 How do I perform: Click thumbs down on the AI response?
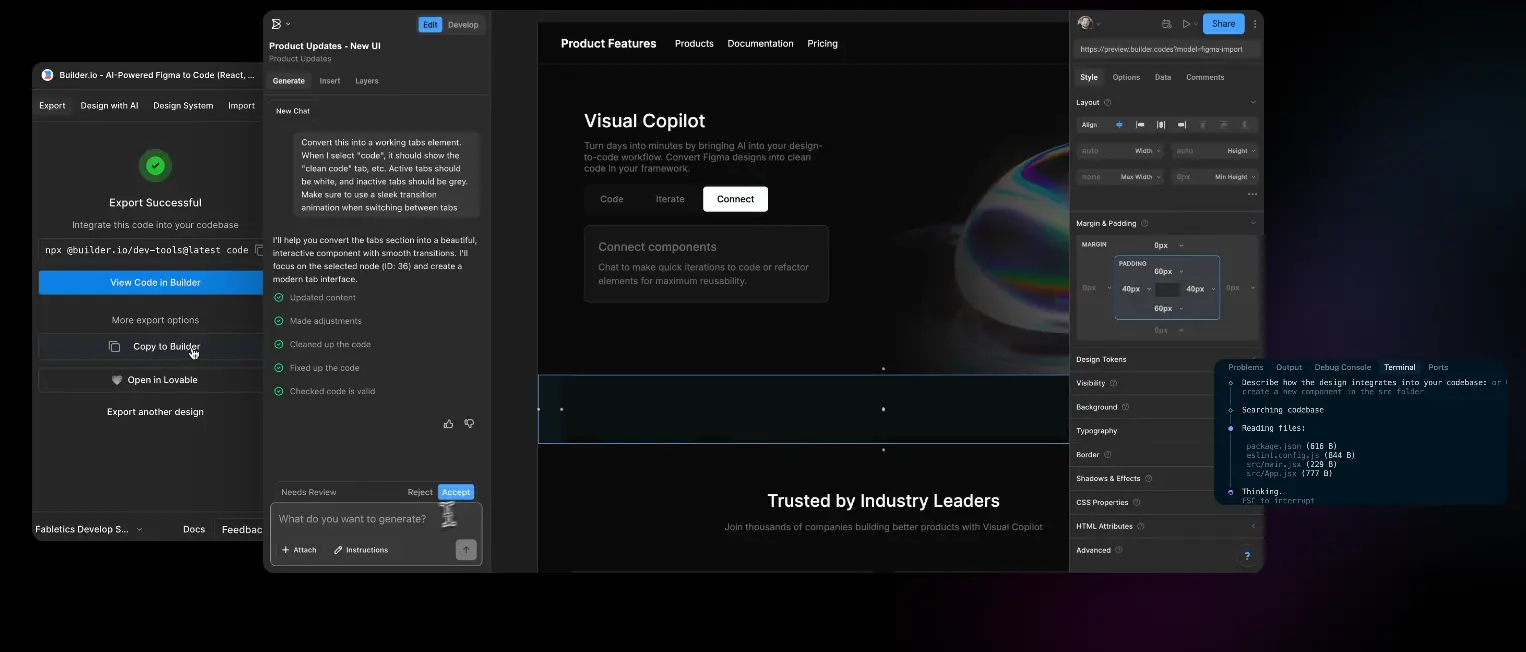[x=469, y=423]
